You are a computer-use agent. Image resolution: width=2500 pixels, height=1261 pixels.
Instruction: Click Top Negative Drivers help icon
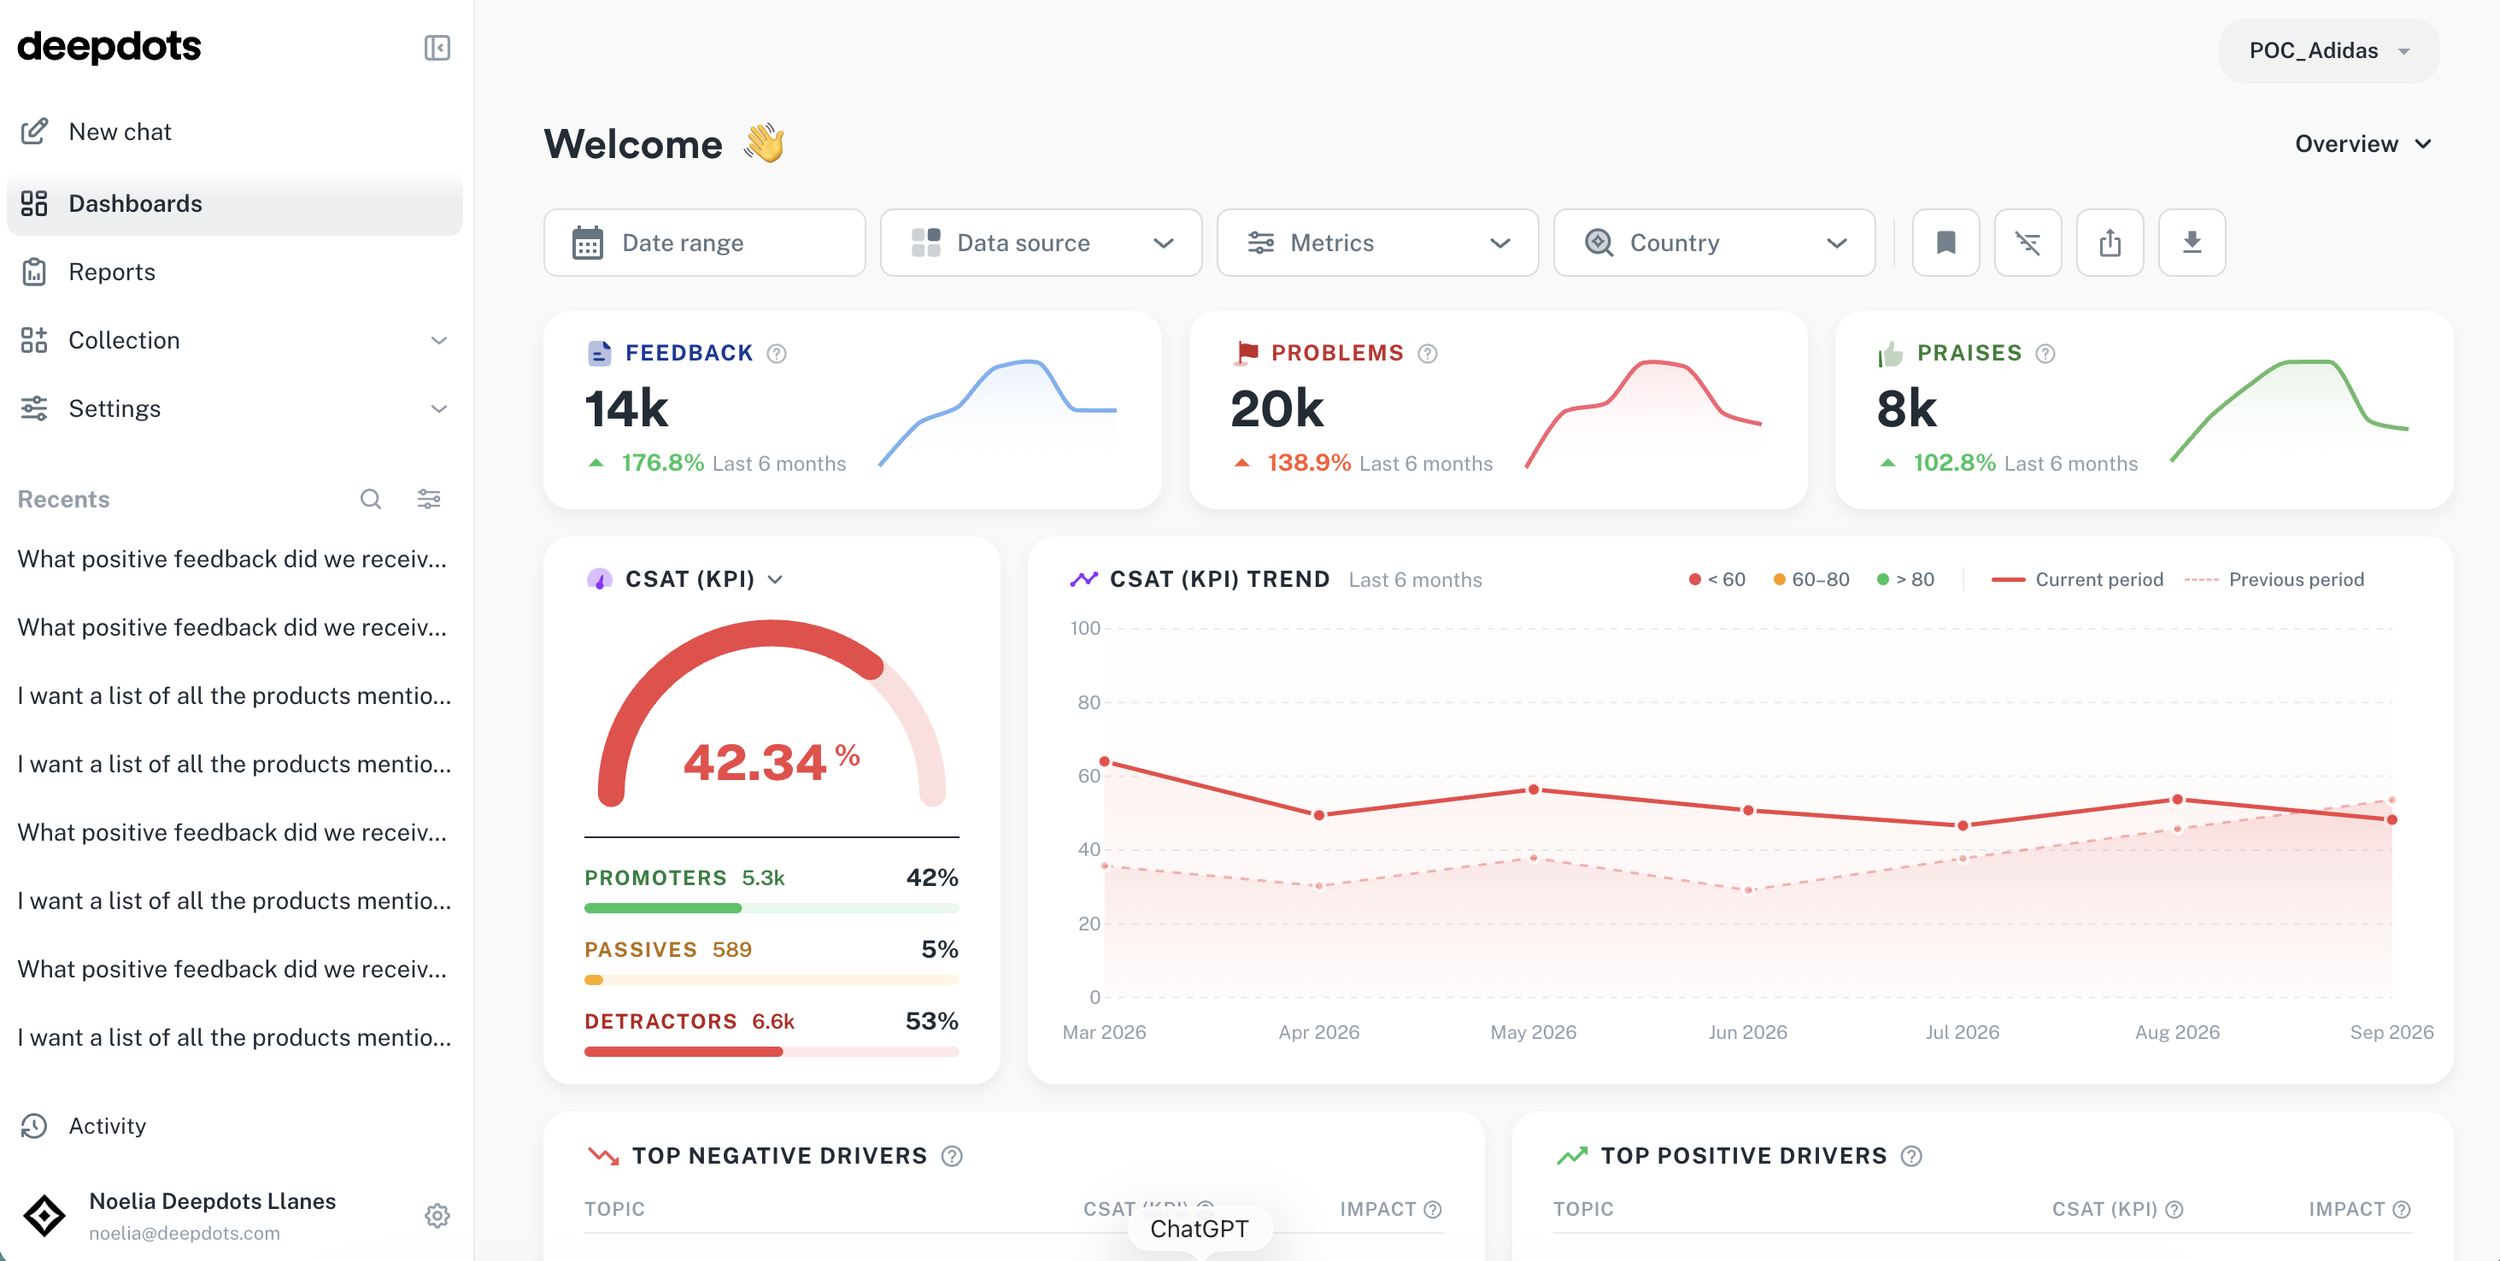point(951,1156)
